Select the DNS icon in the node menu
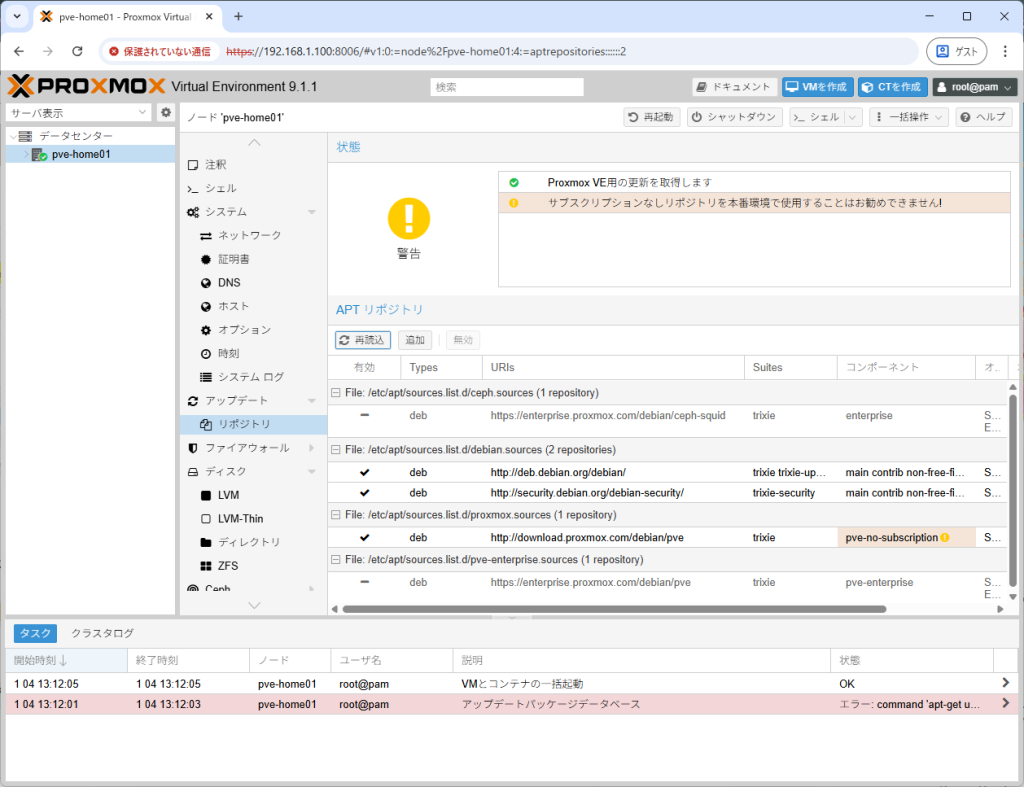The width and height of the screenshot is (1024, 787). (227, 282)
